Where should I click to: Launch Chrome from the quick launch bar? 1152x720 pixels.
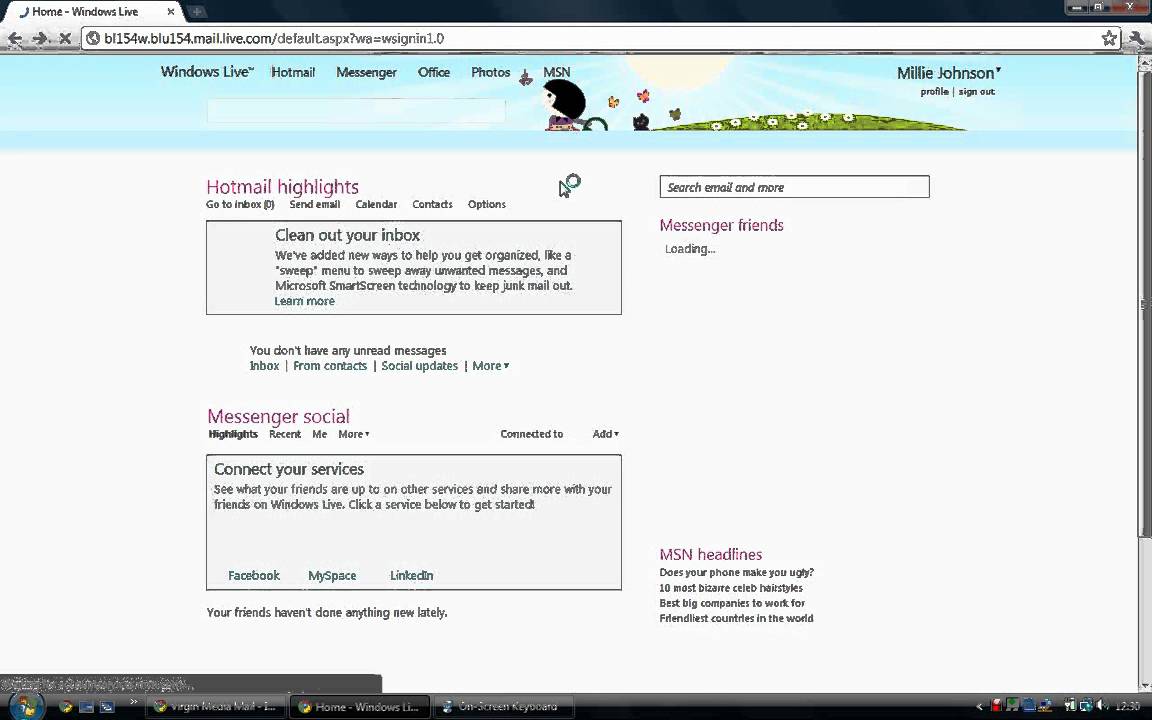tap(65, 707)
